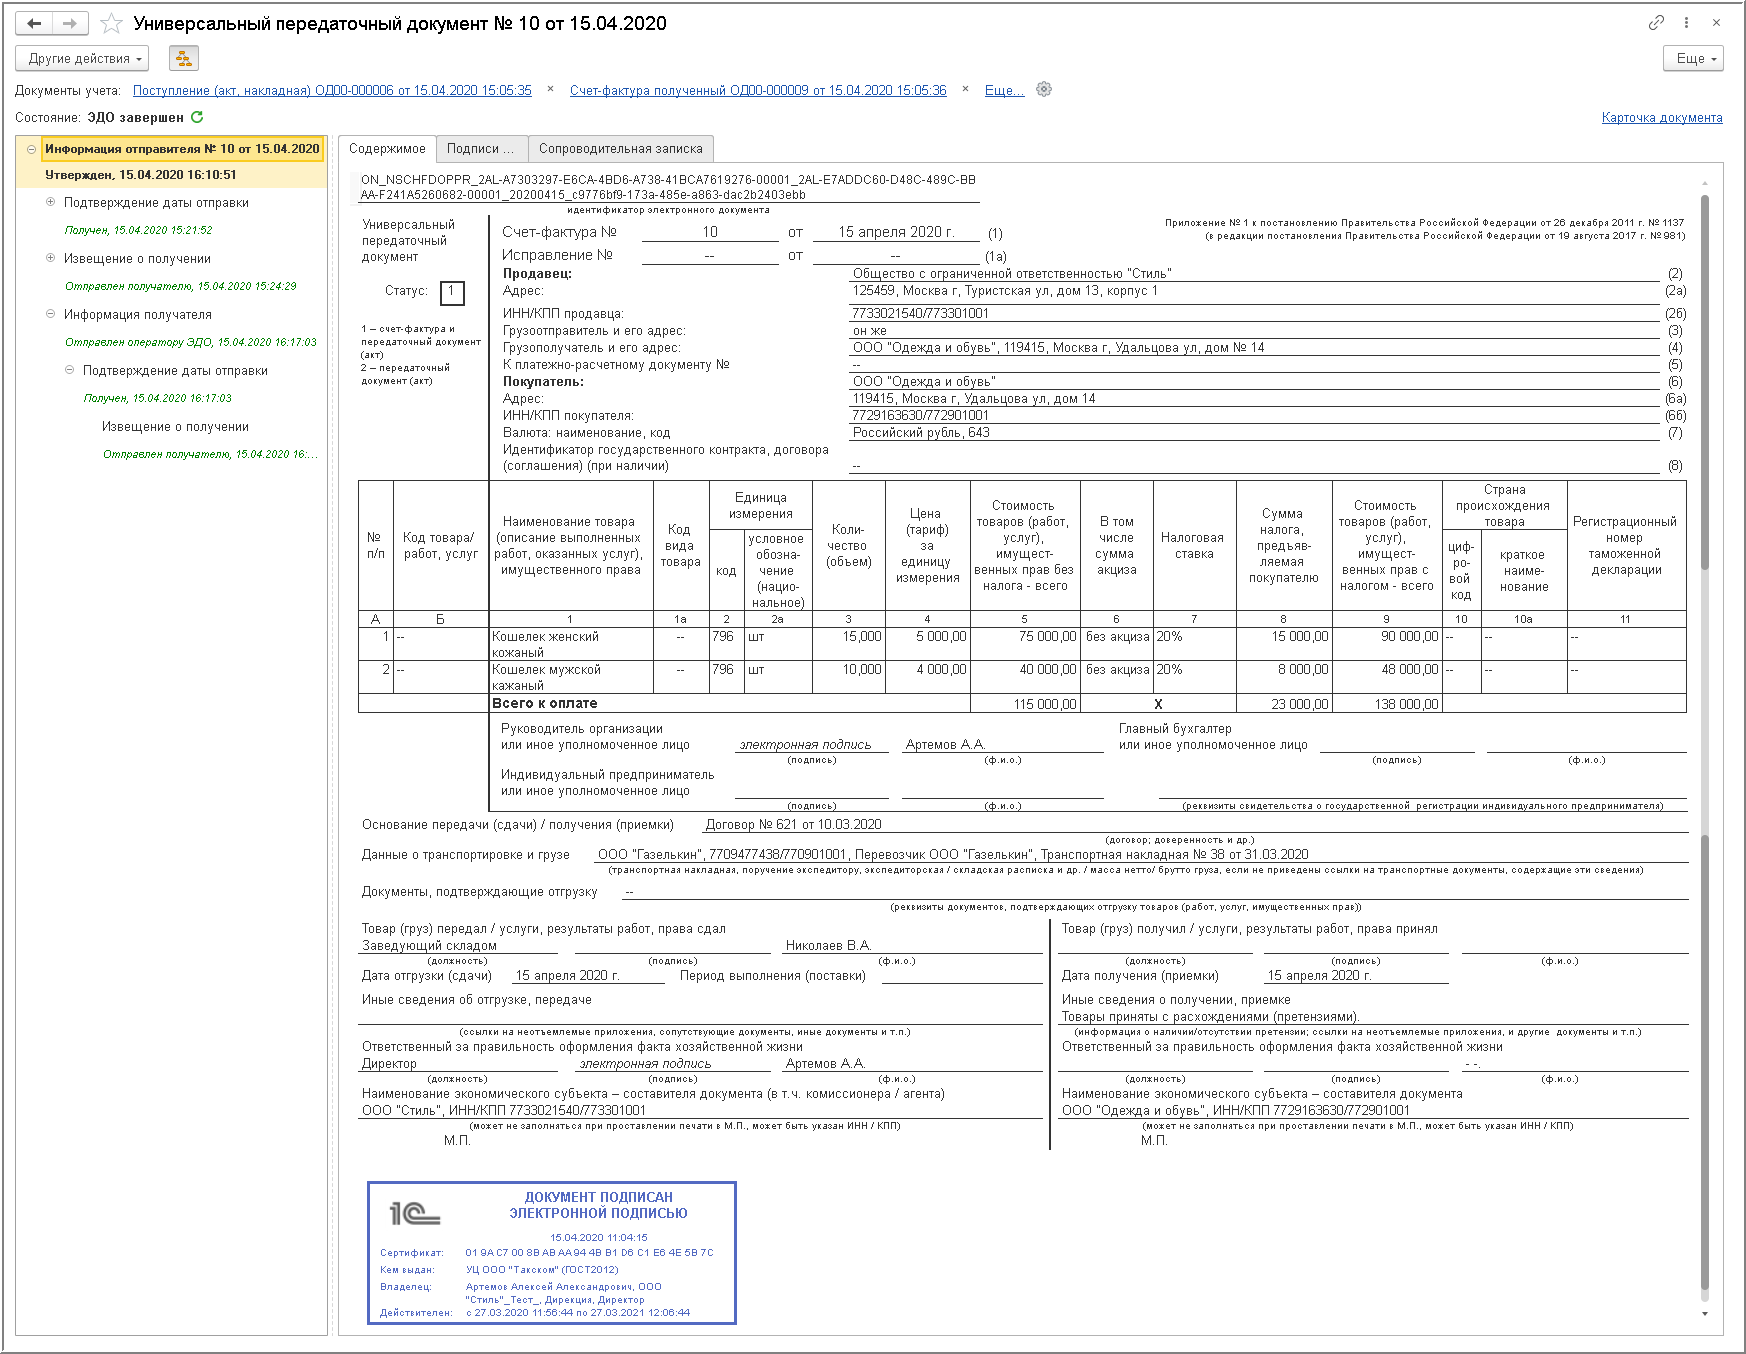Viewport: 1746px width, 1354px height.
Task: Click the Кошелек мужской каžаный item cell
Action: coord(570,677)
